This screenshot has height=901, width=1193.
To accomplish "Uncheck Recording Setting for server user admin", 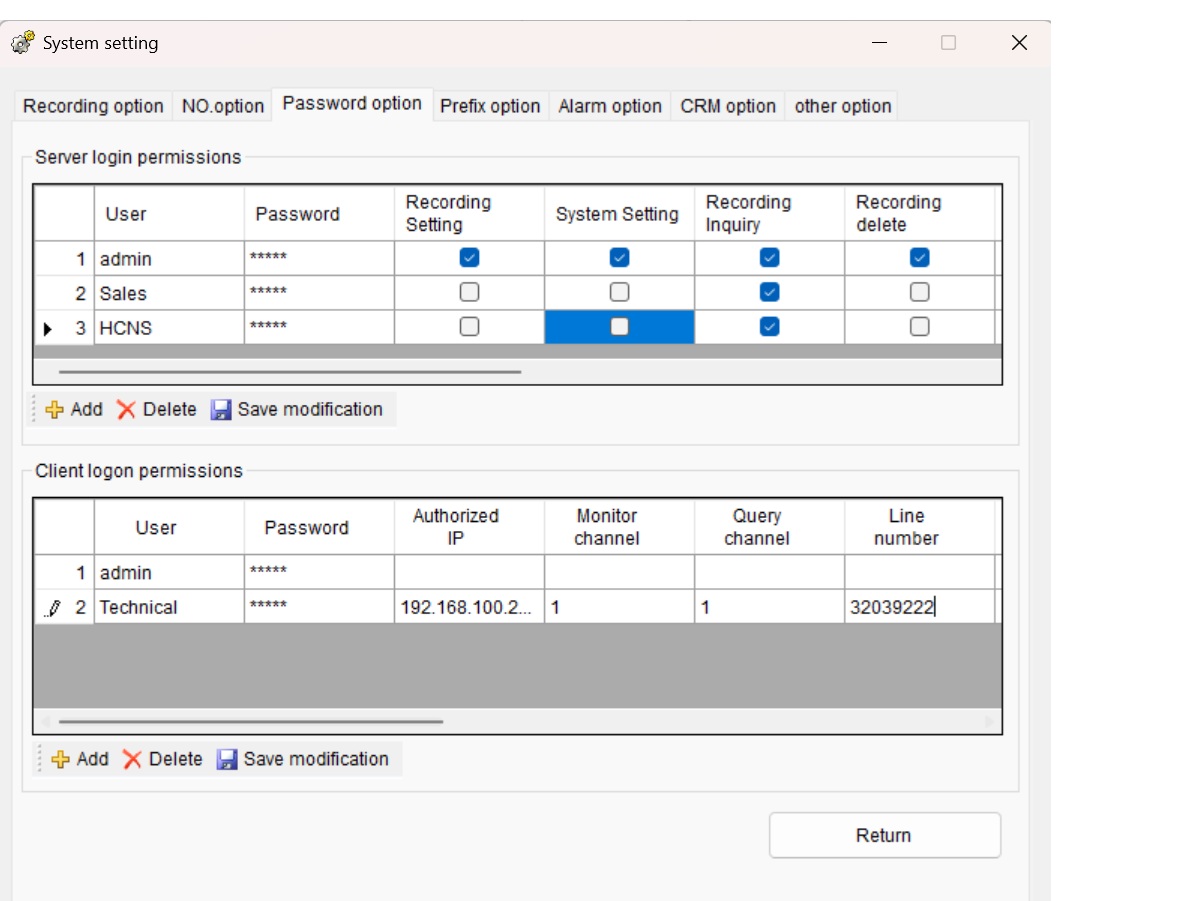I will click(469, 257).
